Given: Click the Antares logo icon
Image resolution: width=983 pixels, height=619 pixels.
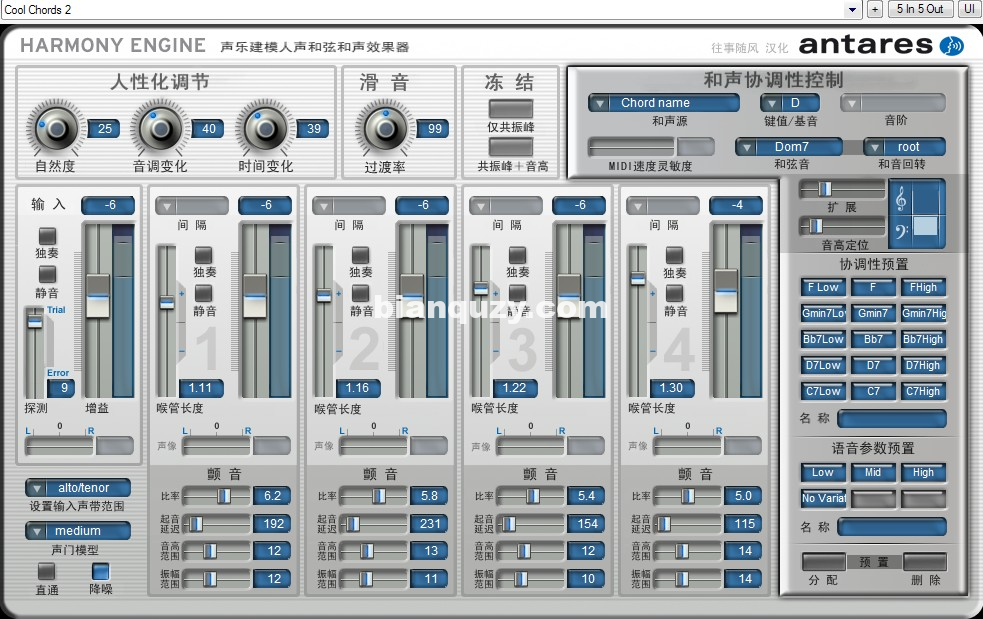Looking at the screenshot, I should [x=951, y=45].
